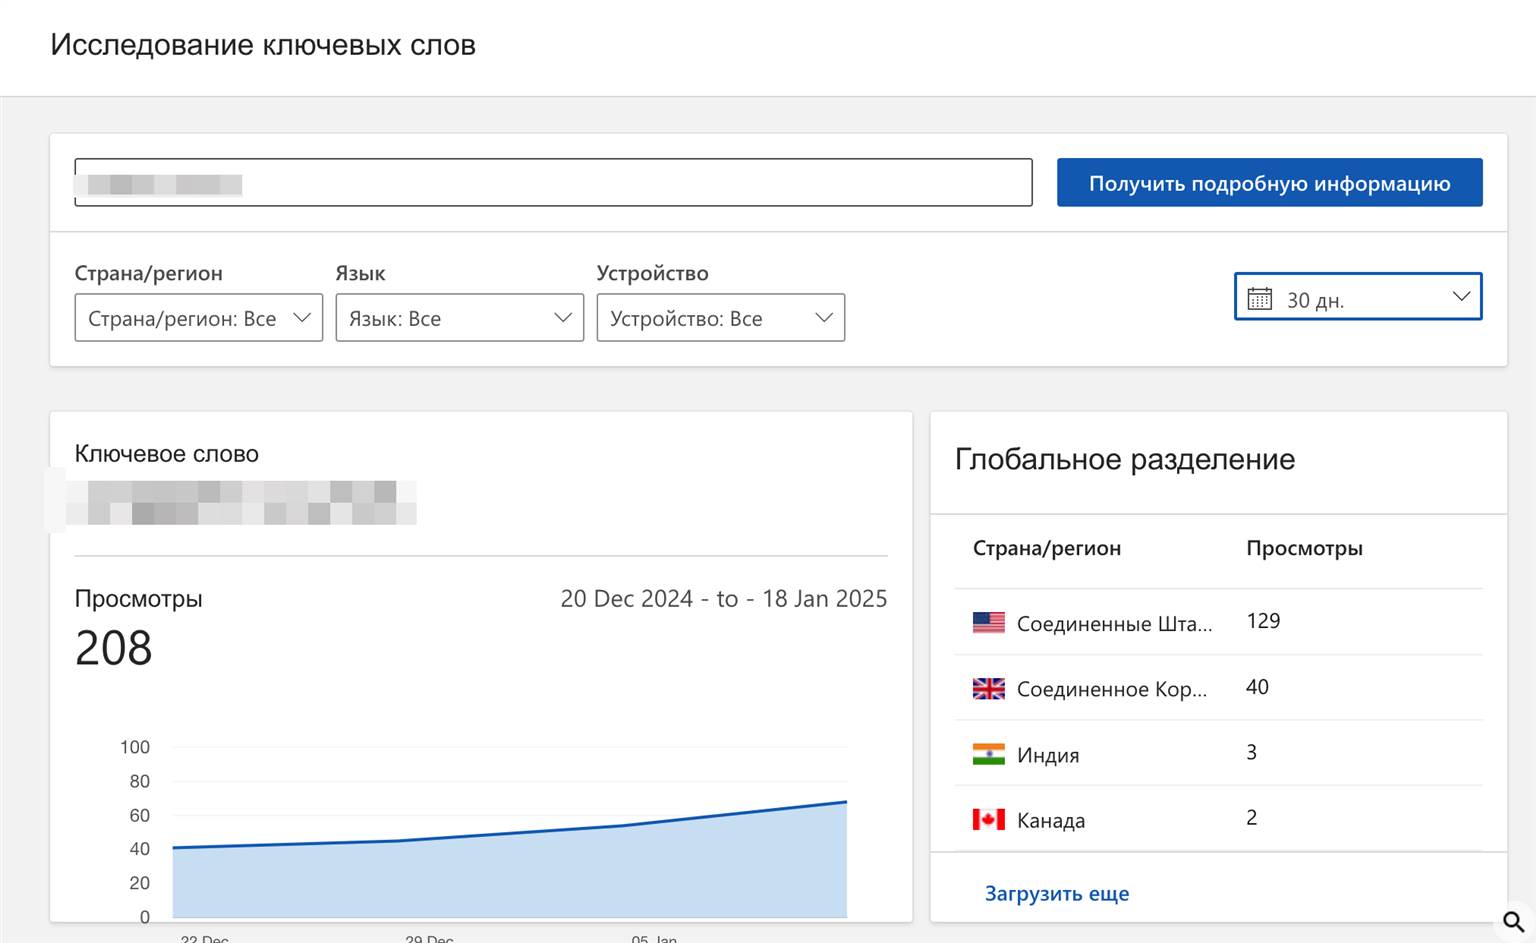1536x943 pixels.
Task: Click the United States flag icon
Action: 988,622
